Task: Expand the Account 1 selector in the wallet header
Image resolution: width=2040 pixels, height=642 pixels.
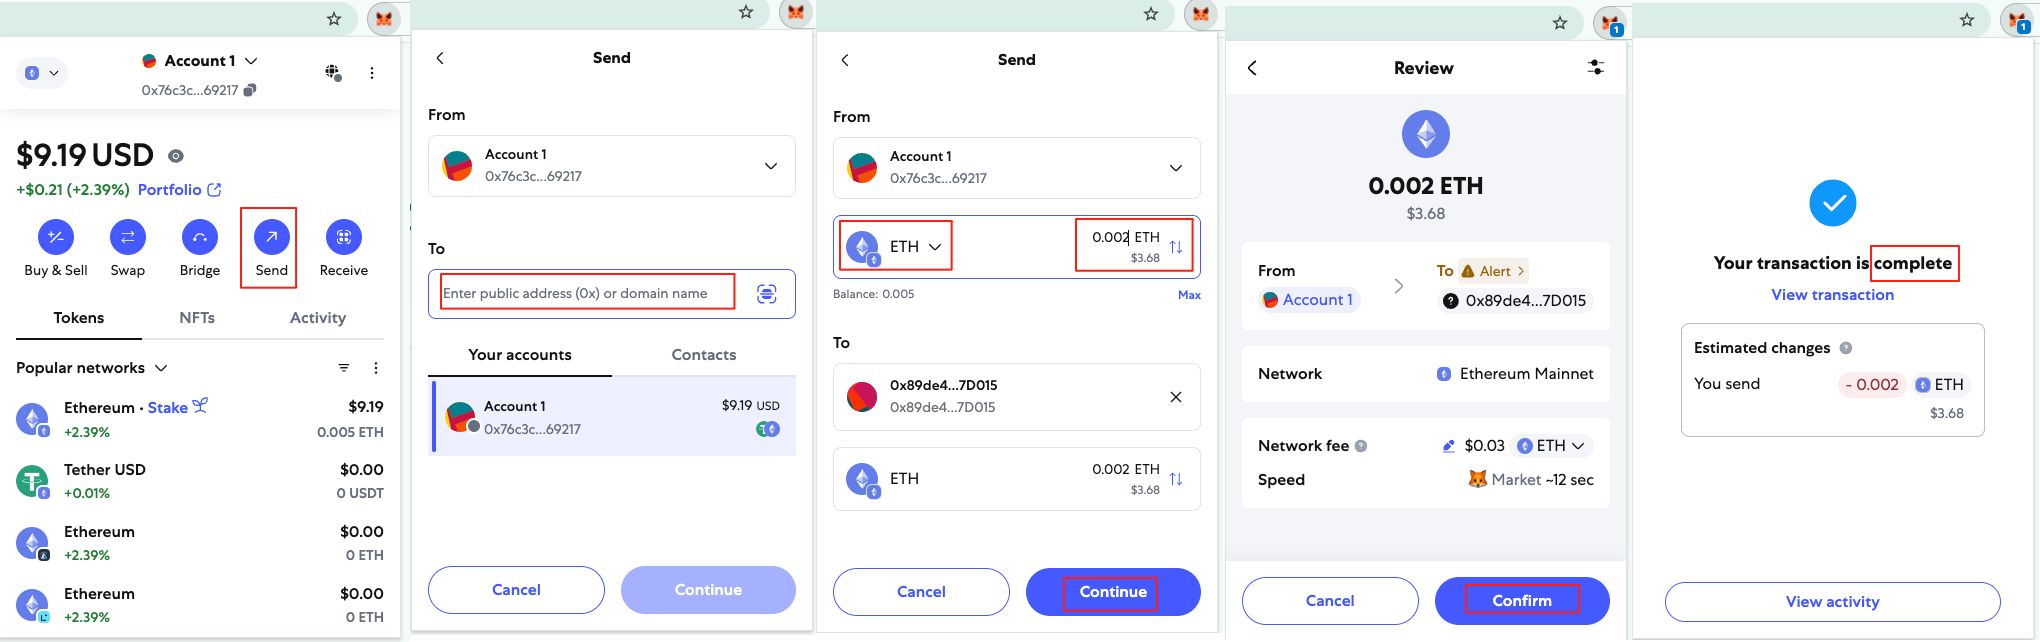Action: (251, 61)
